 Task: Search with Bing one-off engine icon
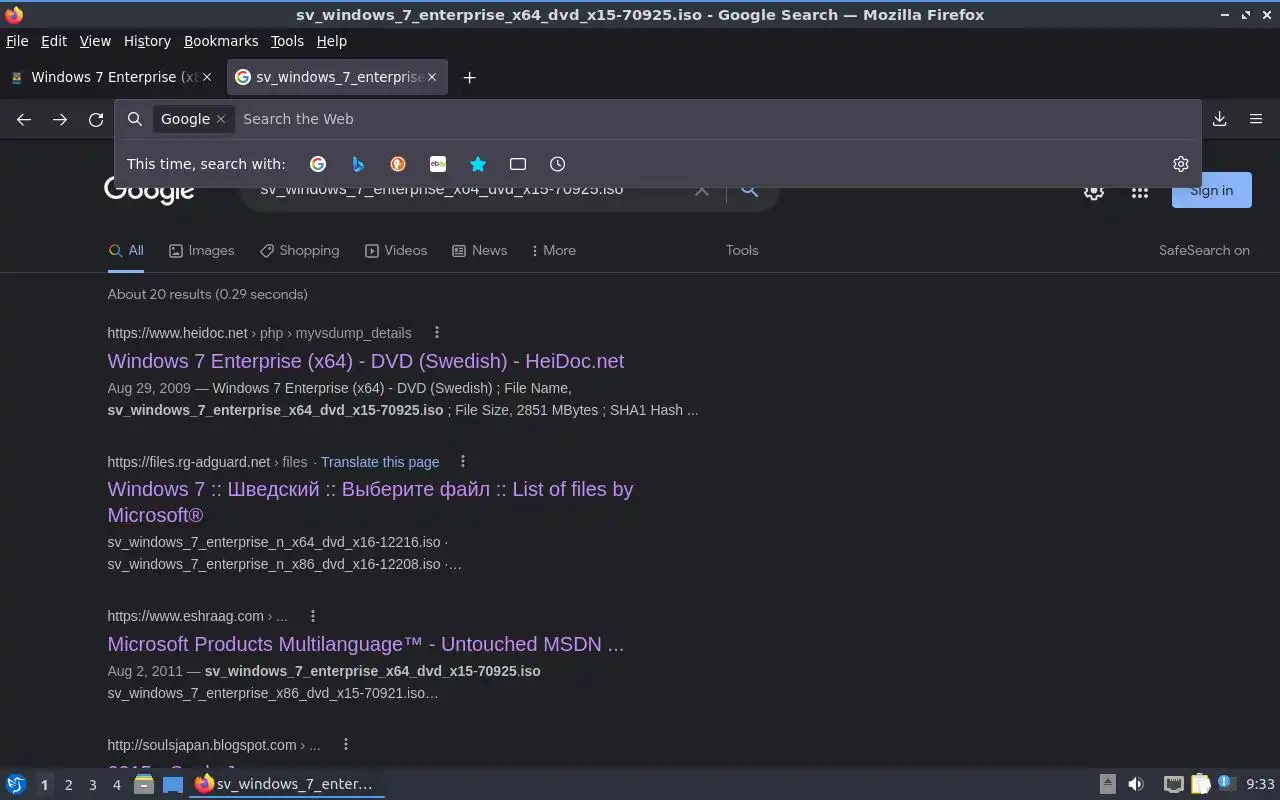click(x=358, y=164)
